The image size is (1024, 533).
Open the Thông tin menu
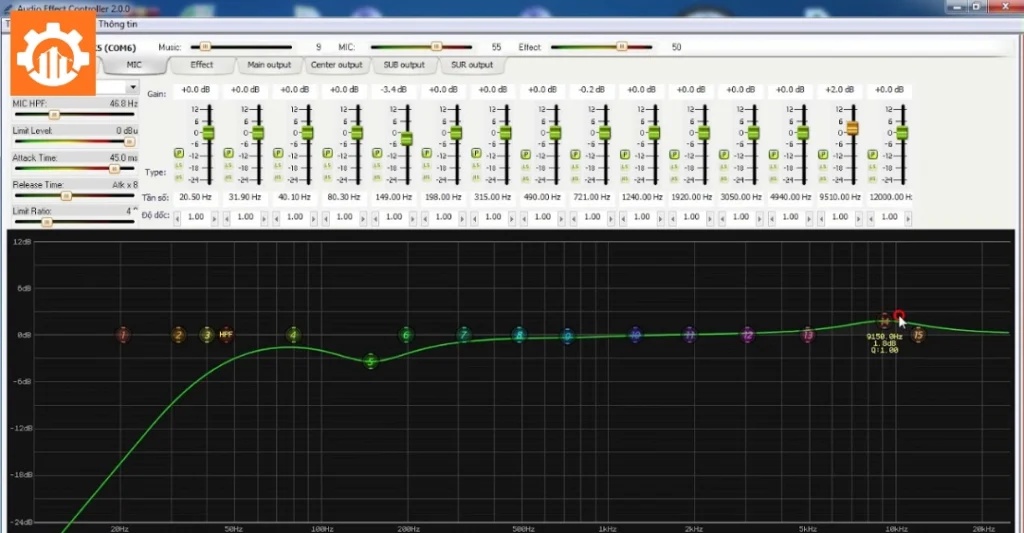pos(117,22)
